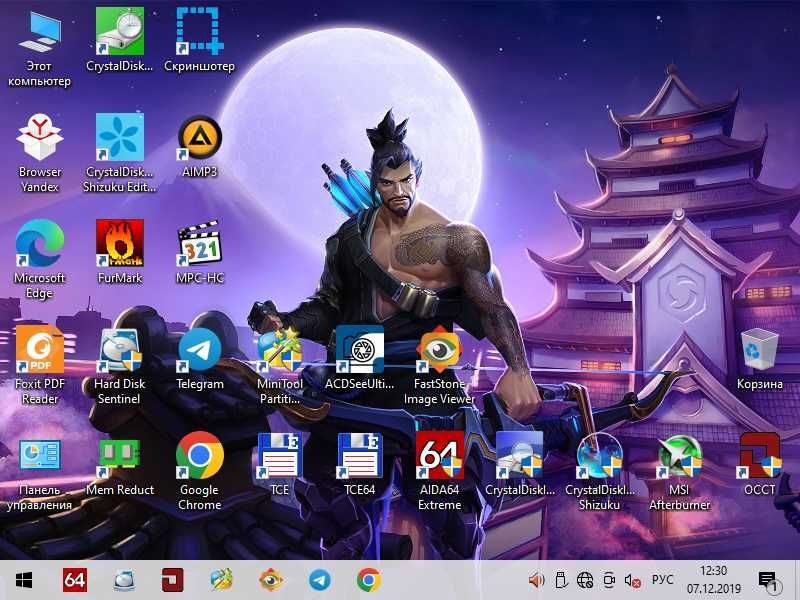Open network globe tray icon
The image size is (800, 600).
coord(585,580)
